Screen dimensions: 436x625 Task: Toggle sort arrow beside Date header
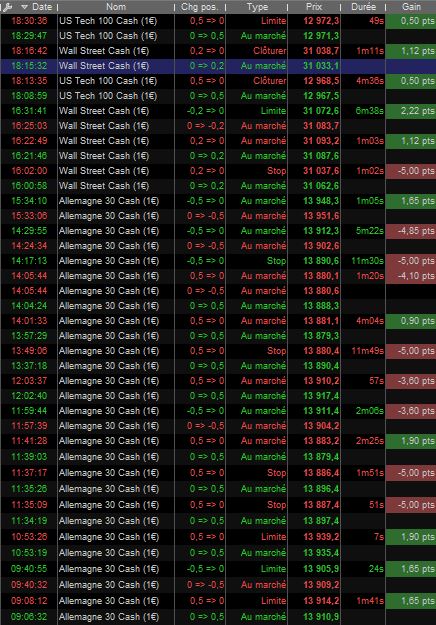pos(25,7)
